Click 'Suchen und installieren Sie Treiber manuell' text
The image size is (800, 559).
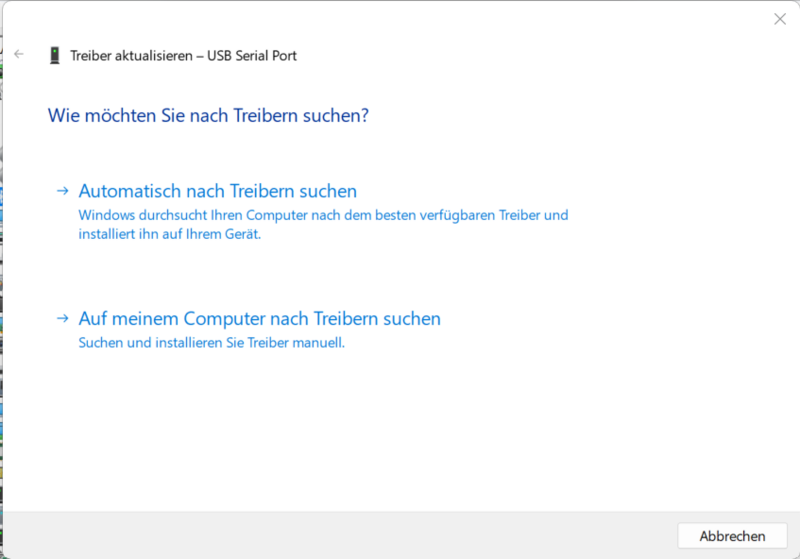211,343
